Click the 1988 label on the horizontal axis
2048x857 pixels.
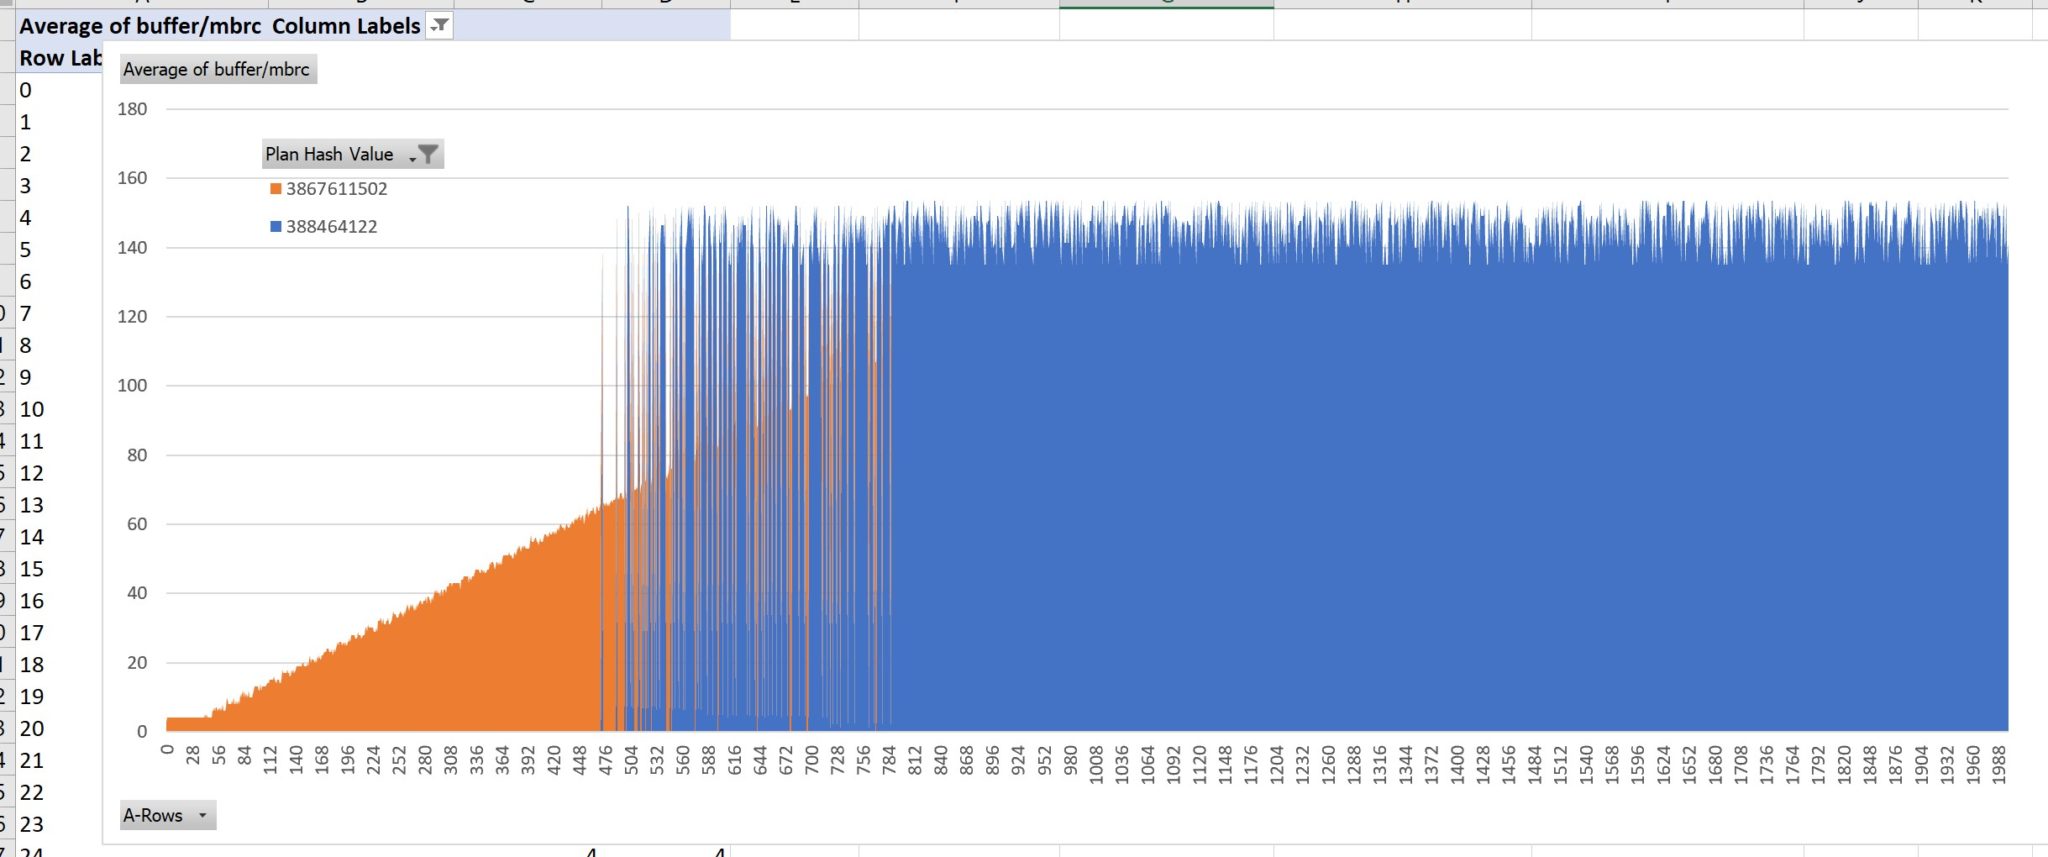pos(1998,764)
